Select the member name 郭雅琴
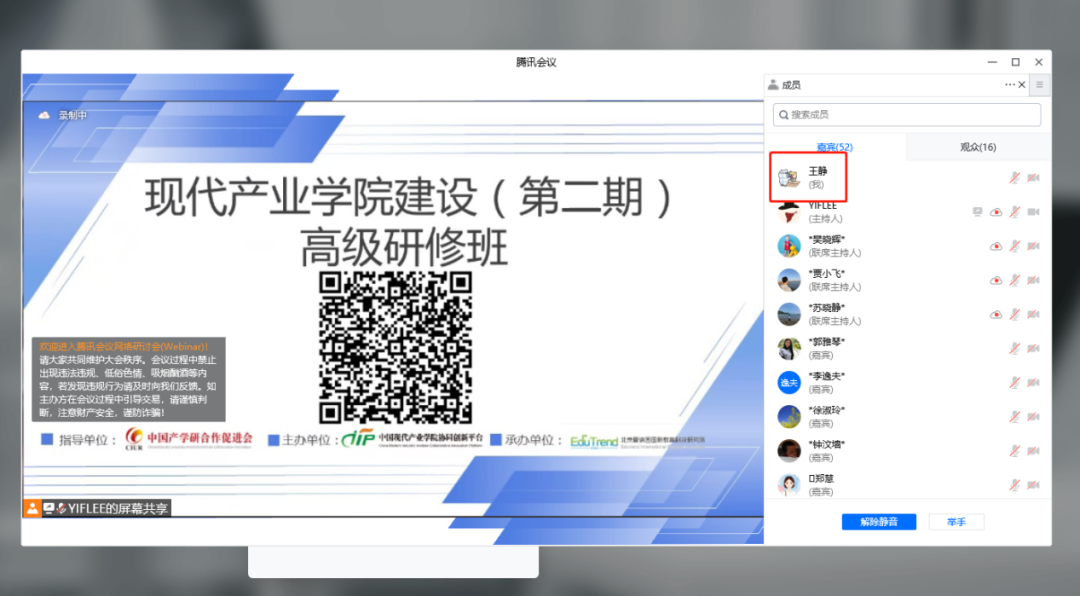Viewport: 1080px width, 596px height. (x=827, y=342)
